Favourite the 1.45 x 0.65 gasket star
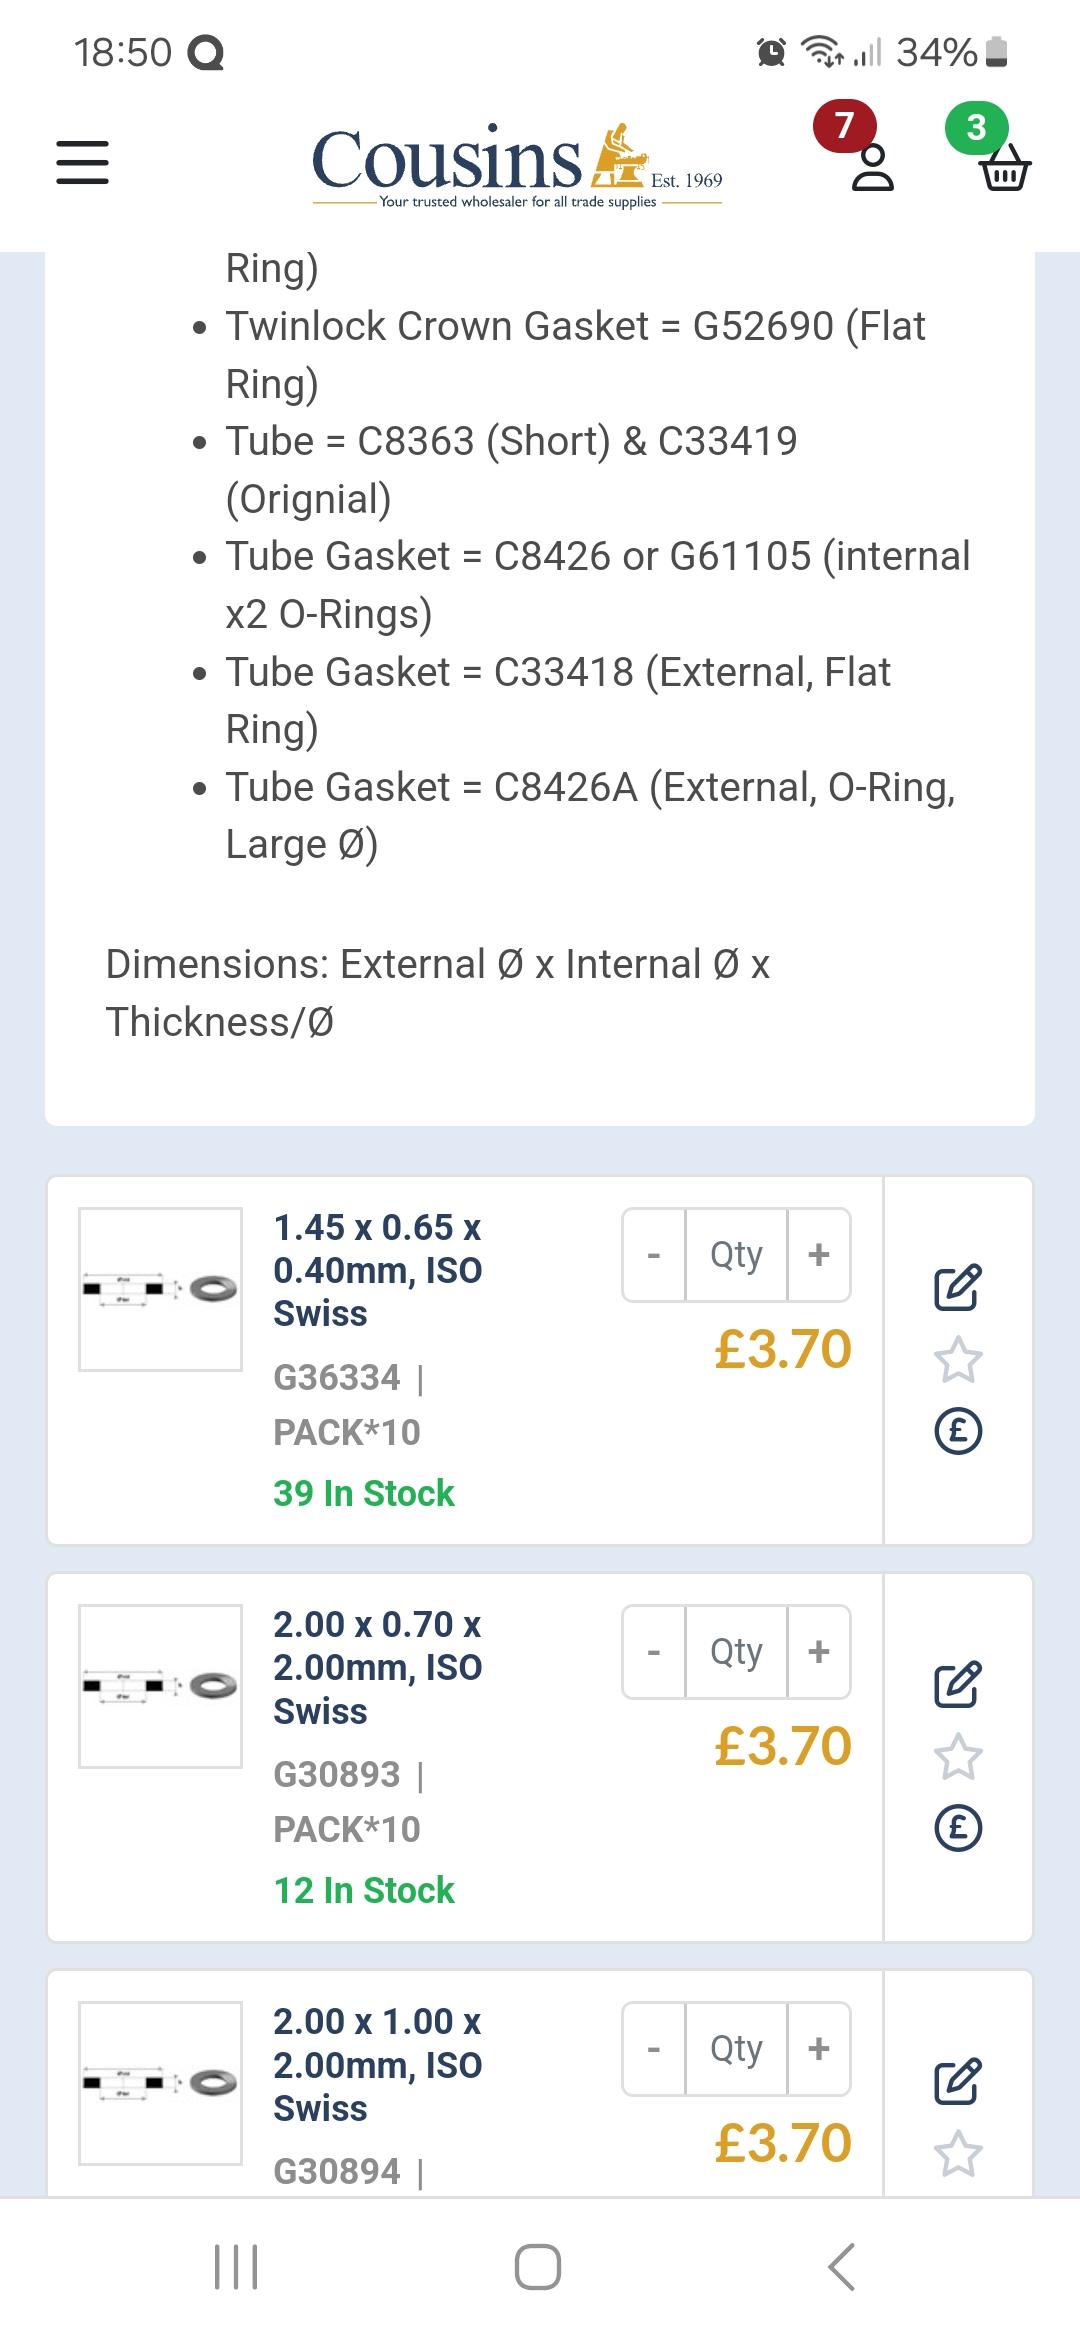Viewport: 1080px width, 2340px height. coord(958,1359)
